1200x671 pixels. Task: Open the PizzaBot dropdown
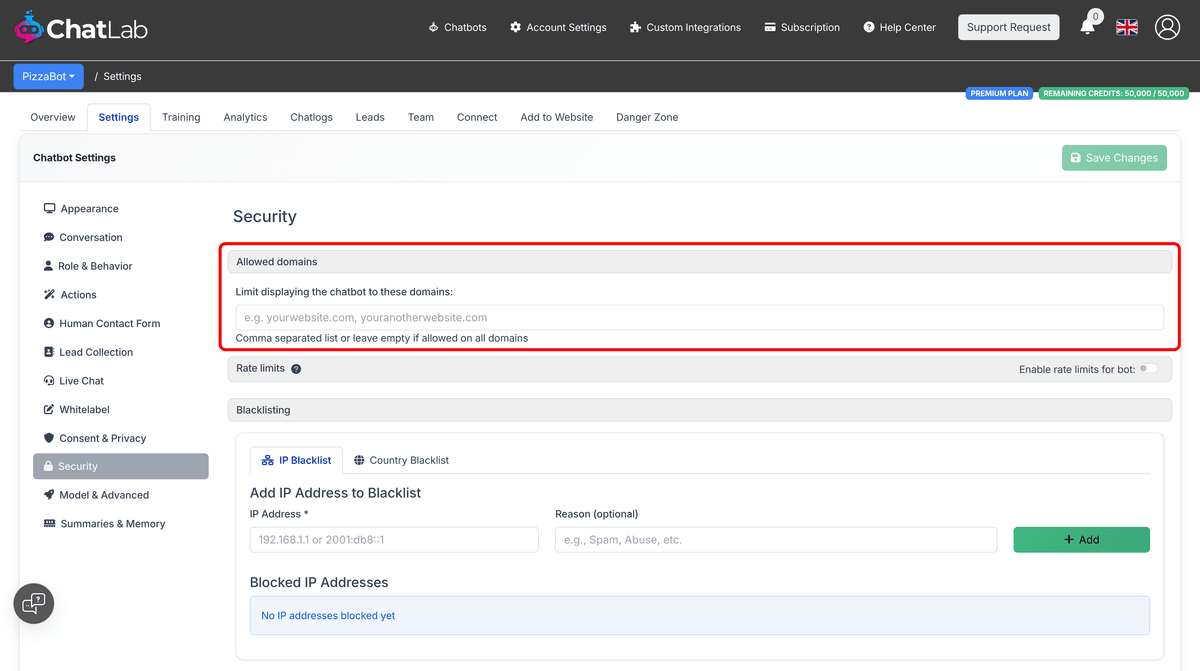[48, 76]
